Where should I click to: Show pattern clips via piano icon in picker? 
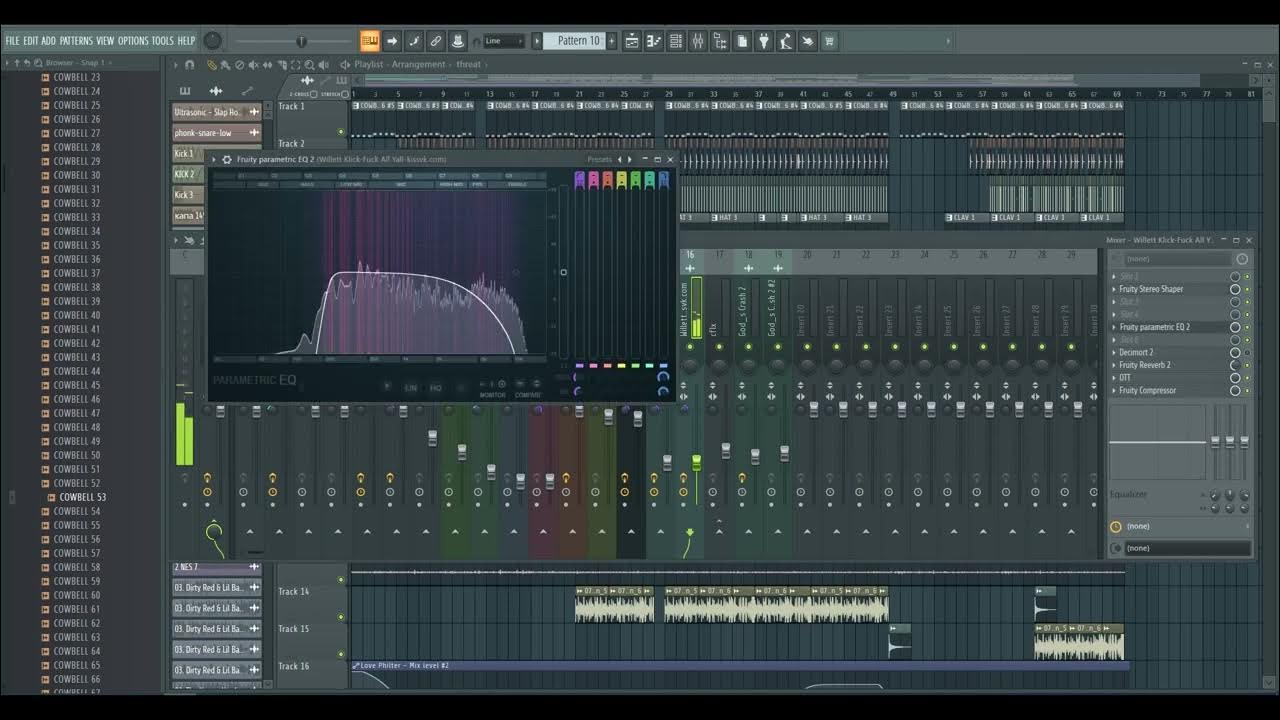pyautogui.click(x=186, y=91)
